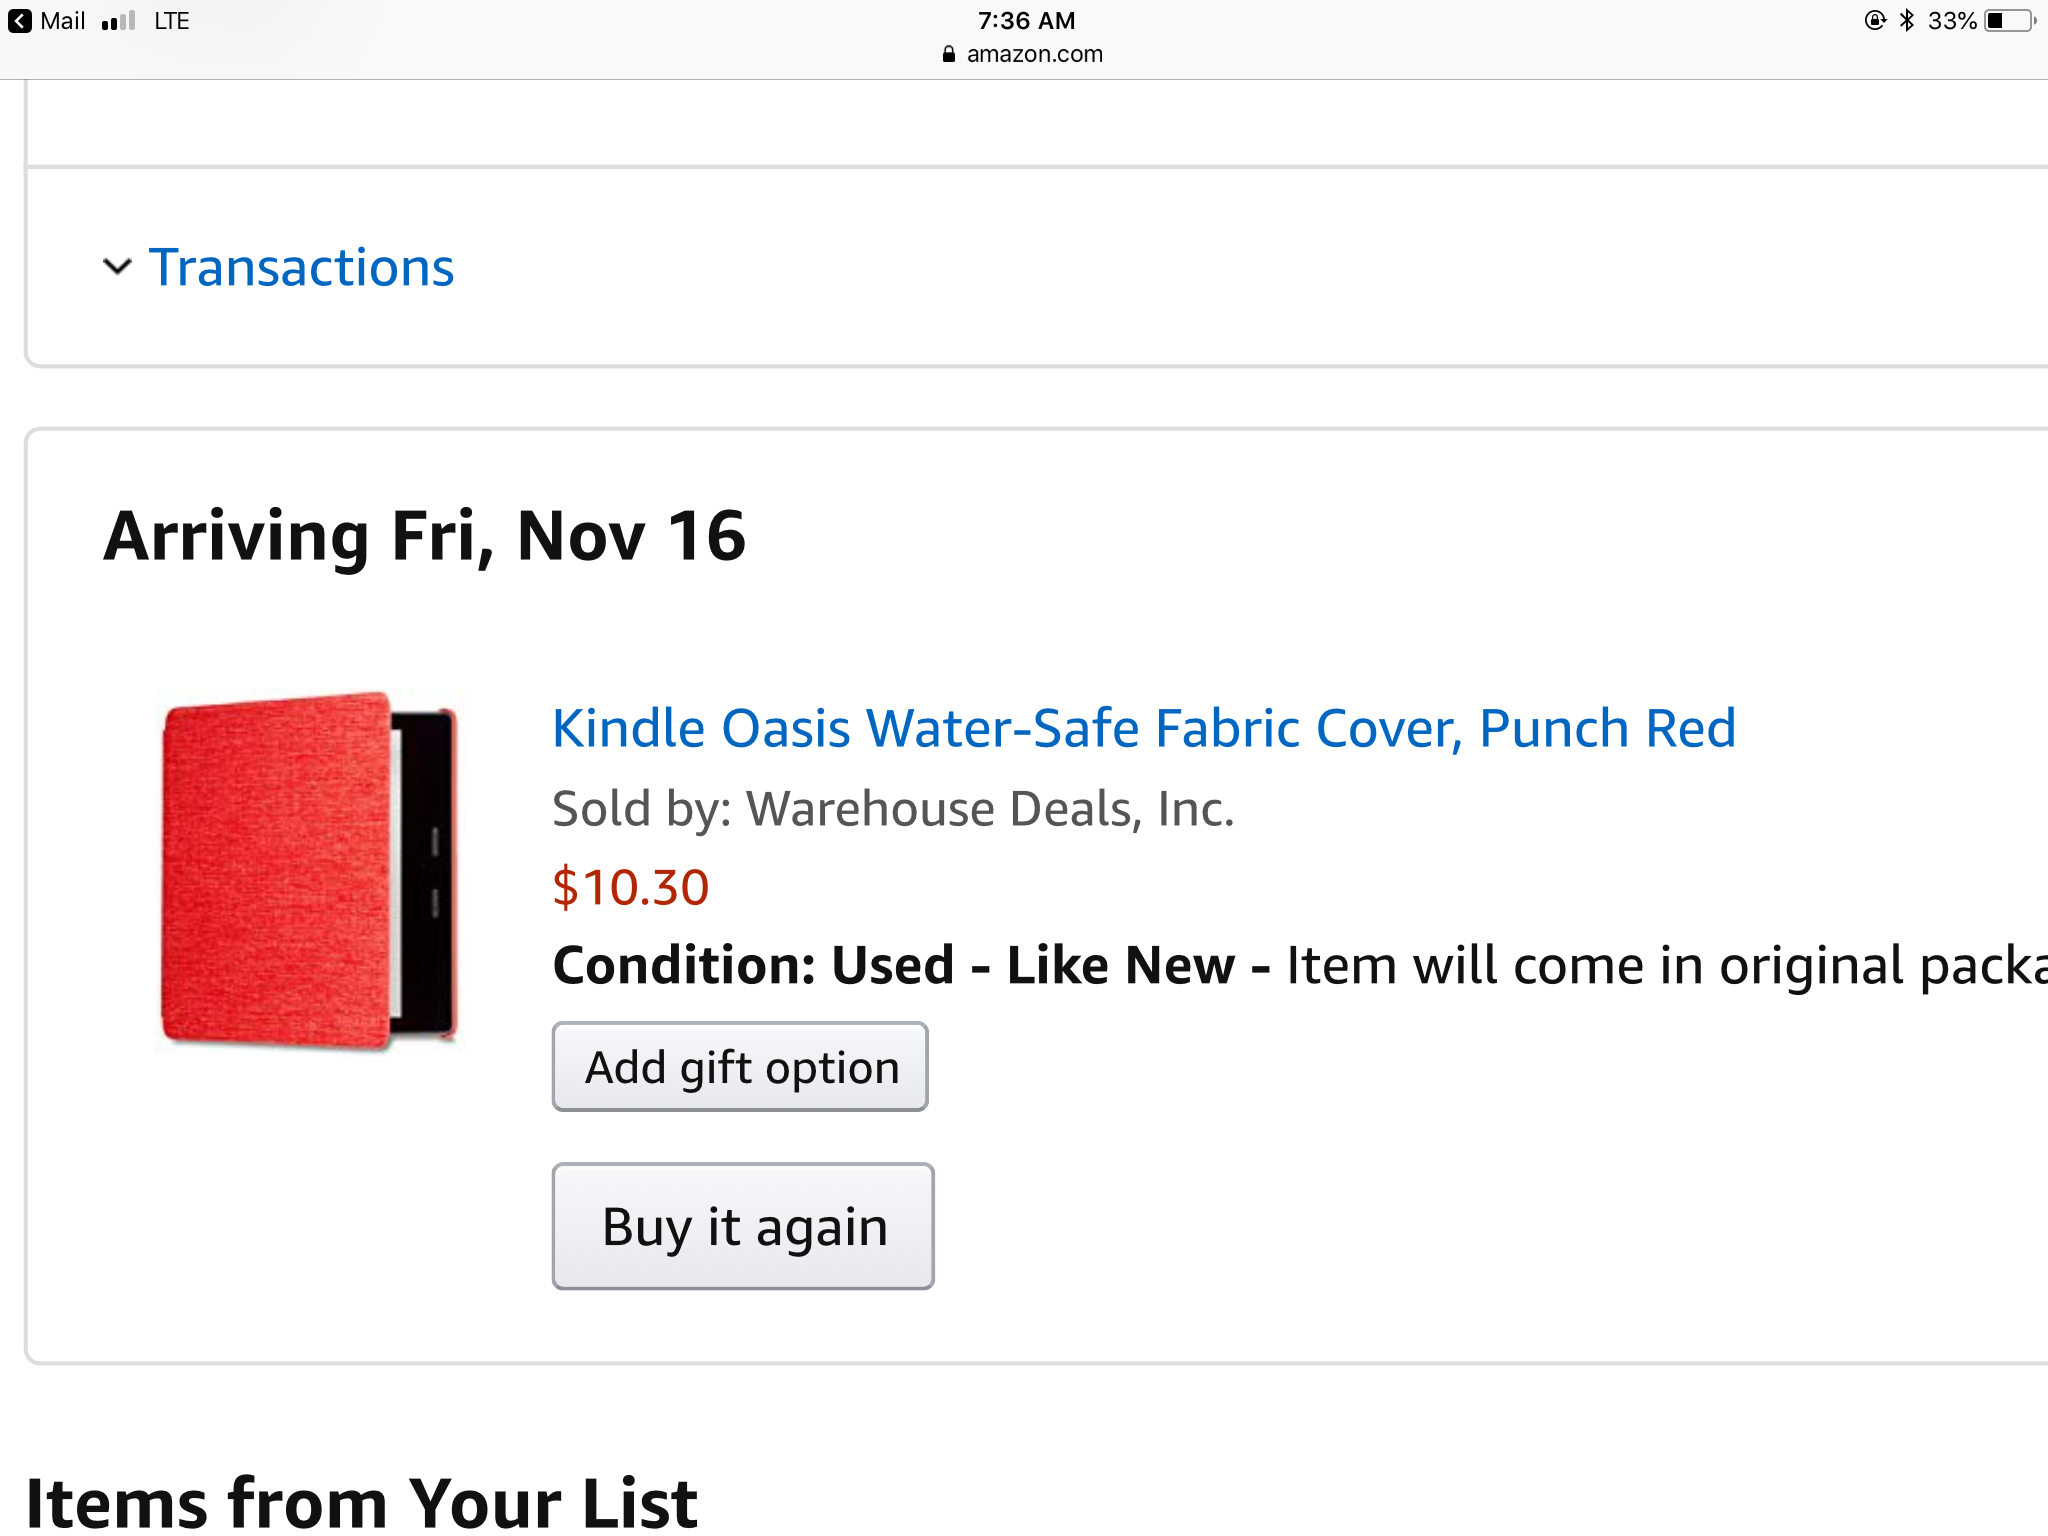
Task: Click the red Kindle cover thumbnail
Action: click(309, 870)
